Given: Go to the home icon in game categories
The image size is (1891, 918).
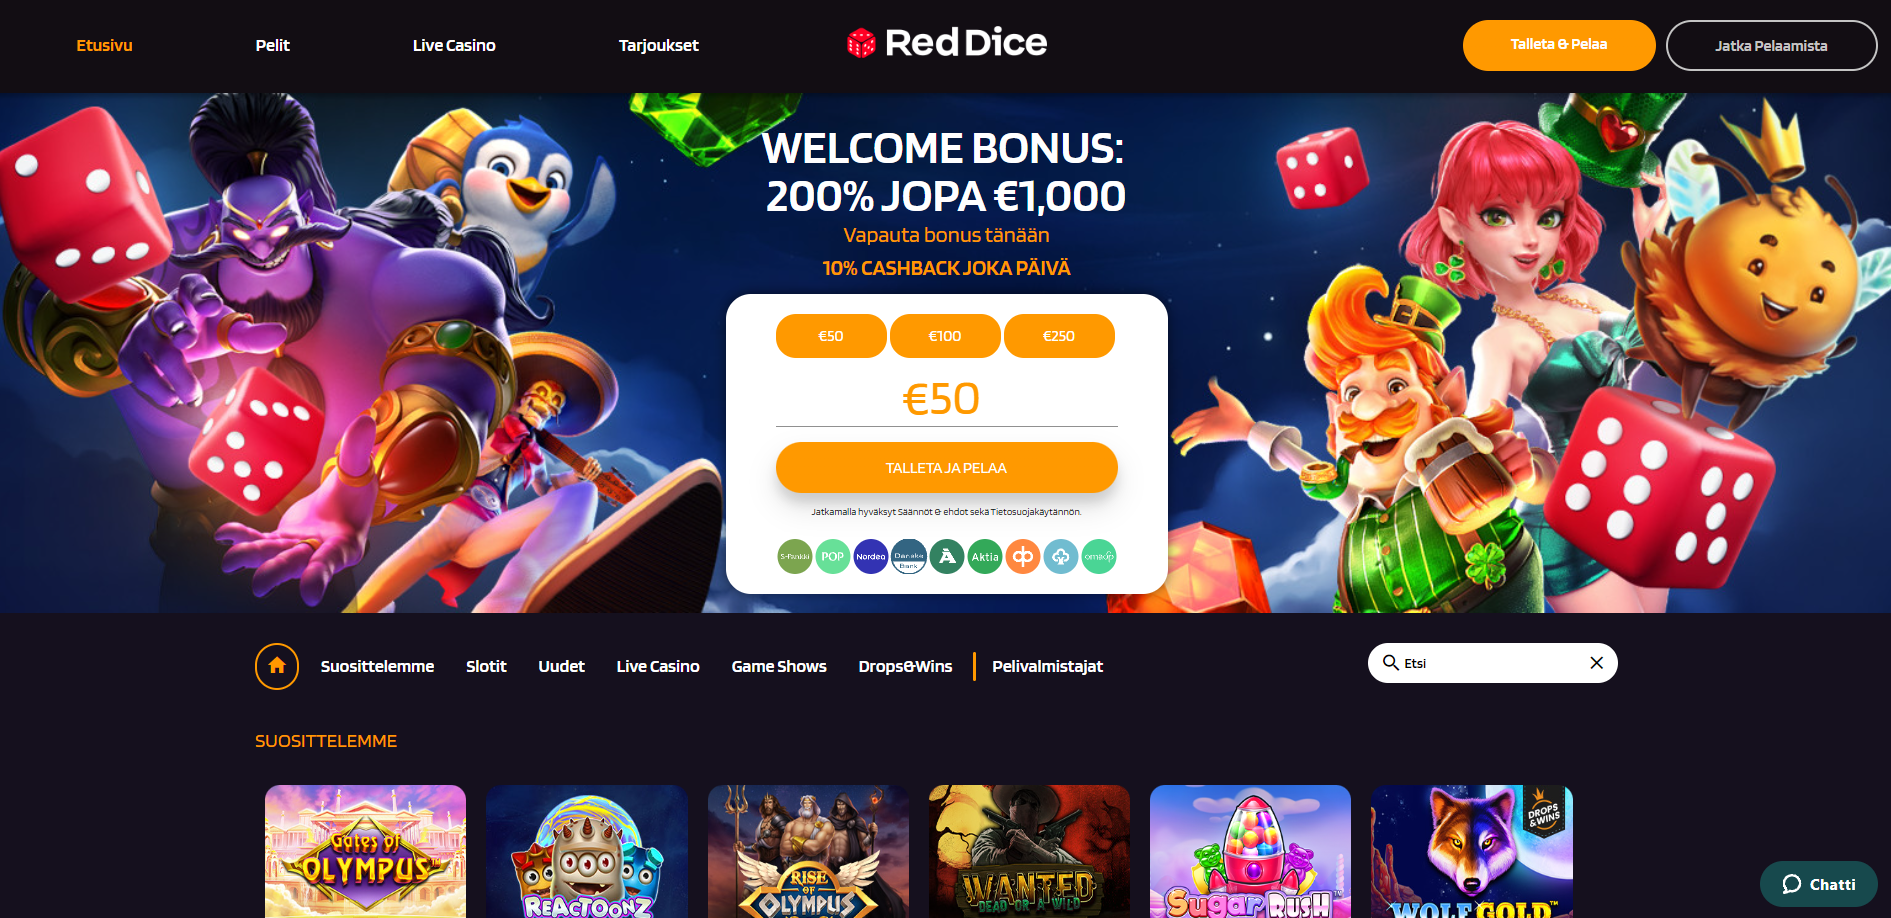Looking at the screenshot, I should (x=277, y=666).
